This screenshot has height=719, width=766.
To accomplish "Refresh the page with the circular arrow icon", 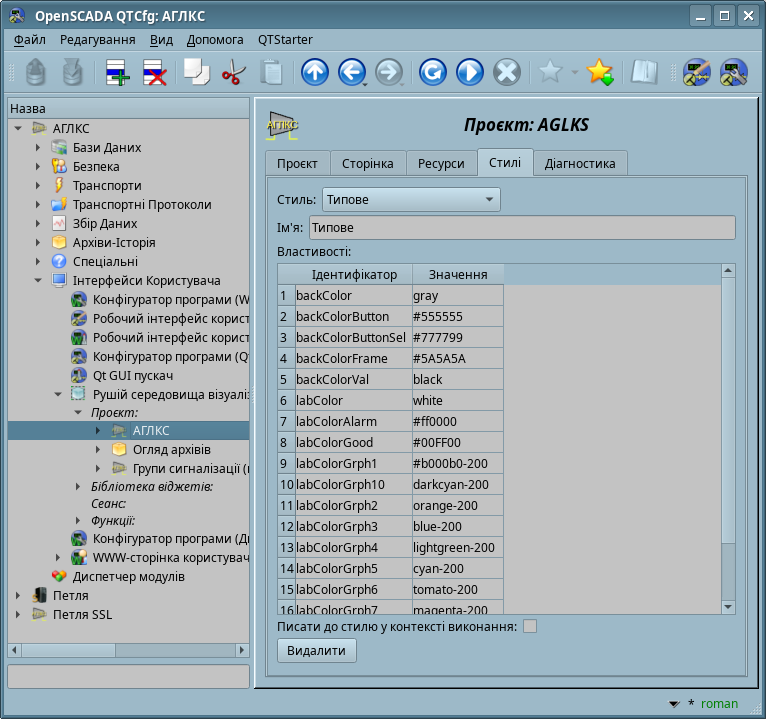I will (x=432, y=73).
